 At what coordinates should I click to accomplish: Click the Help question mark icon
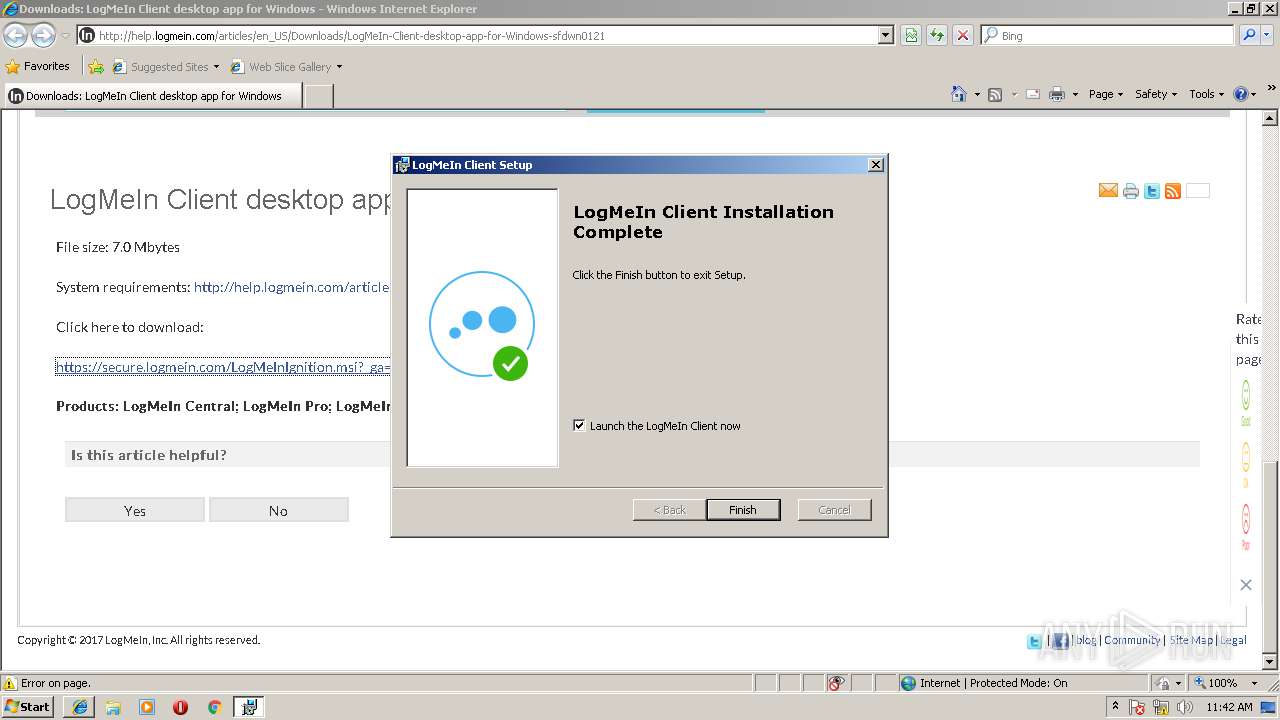point(1241,94)
